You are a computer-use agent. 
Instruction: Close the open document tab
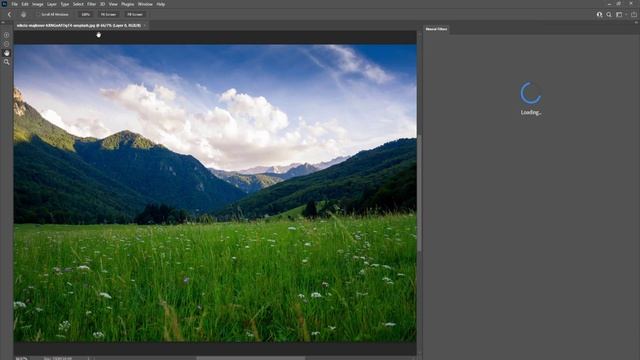(145, 25)
